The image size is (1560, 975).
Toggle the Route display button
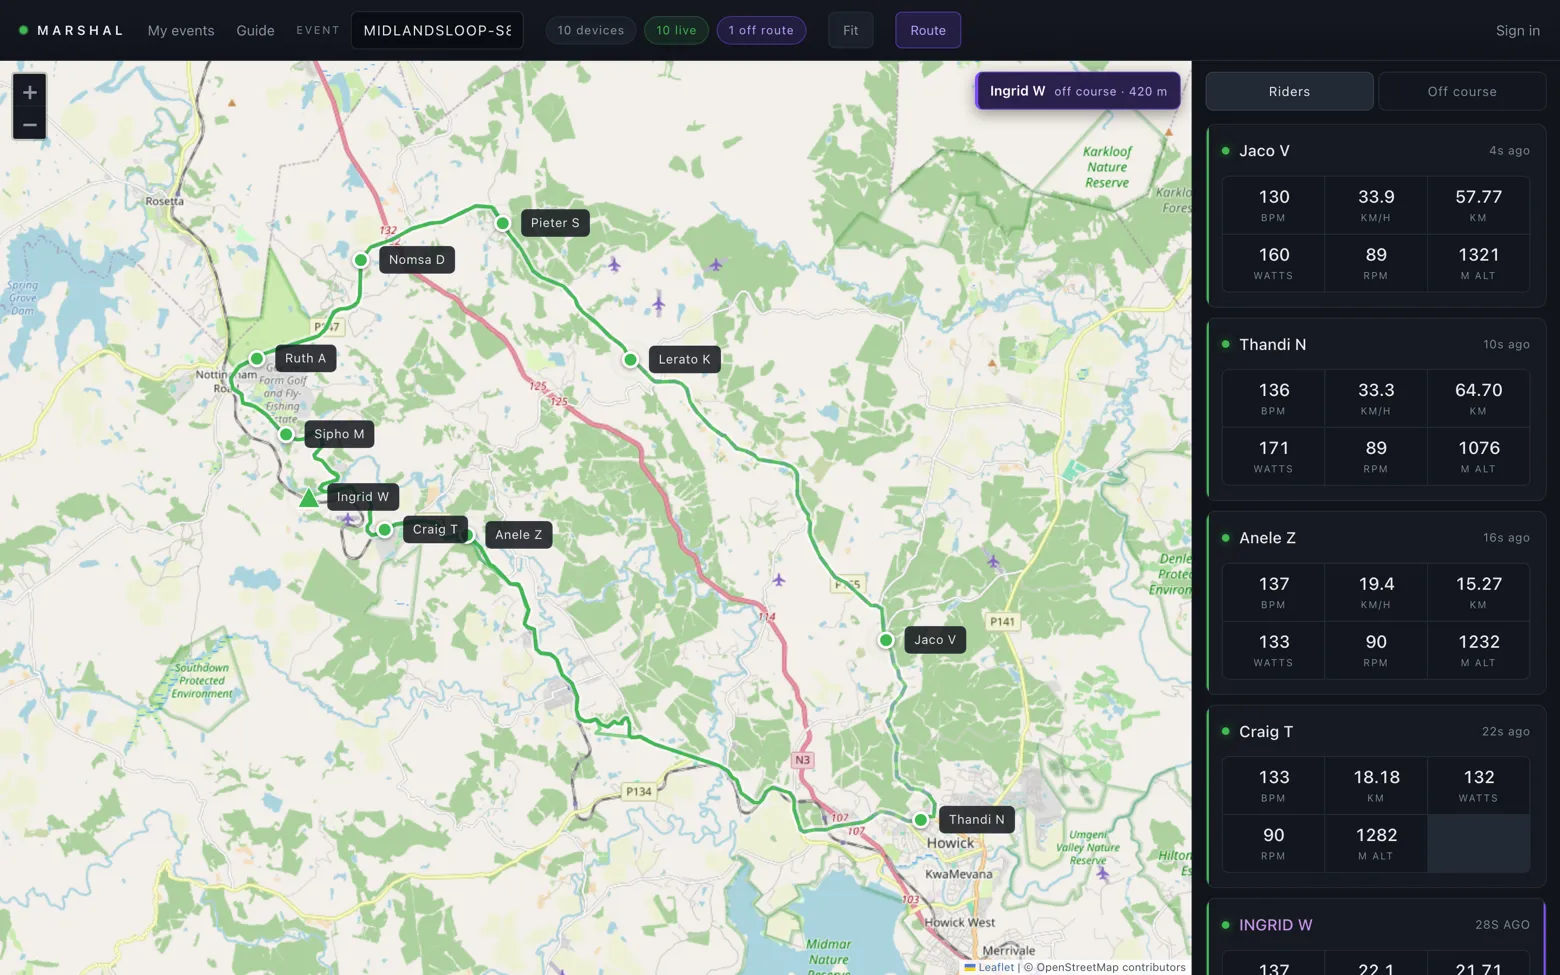coord(928,30)
